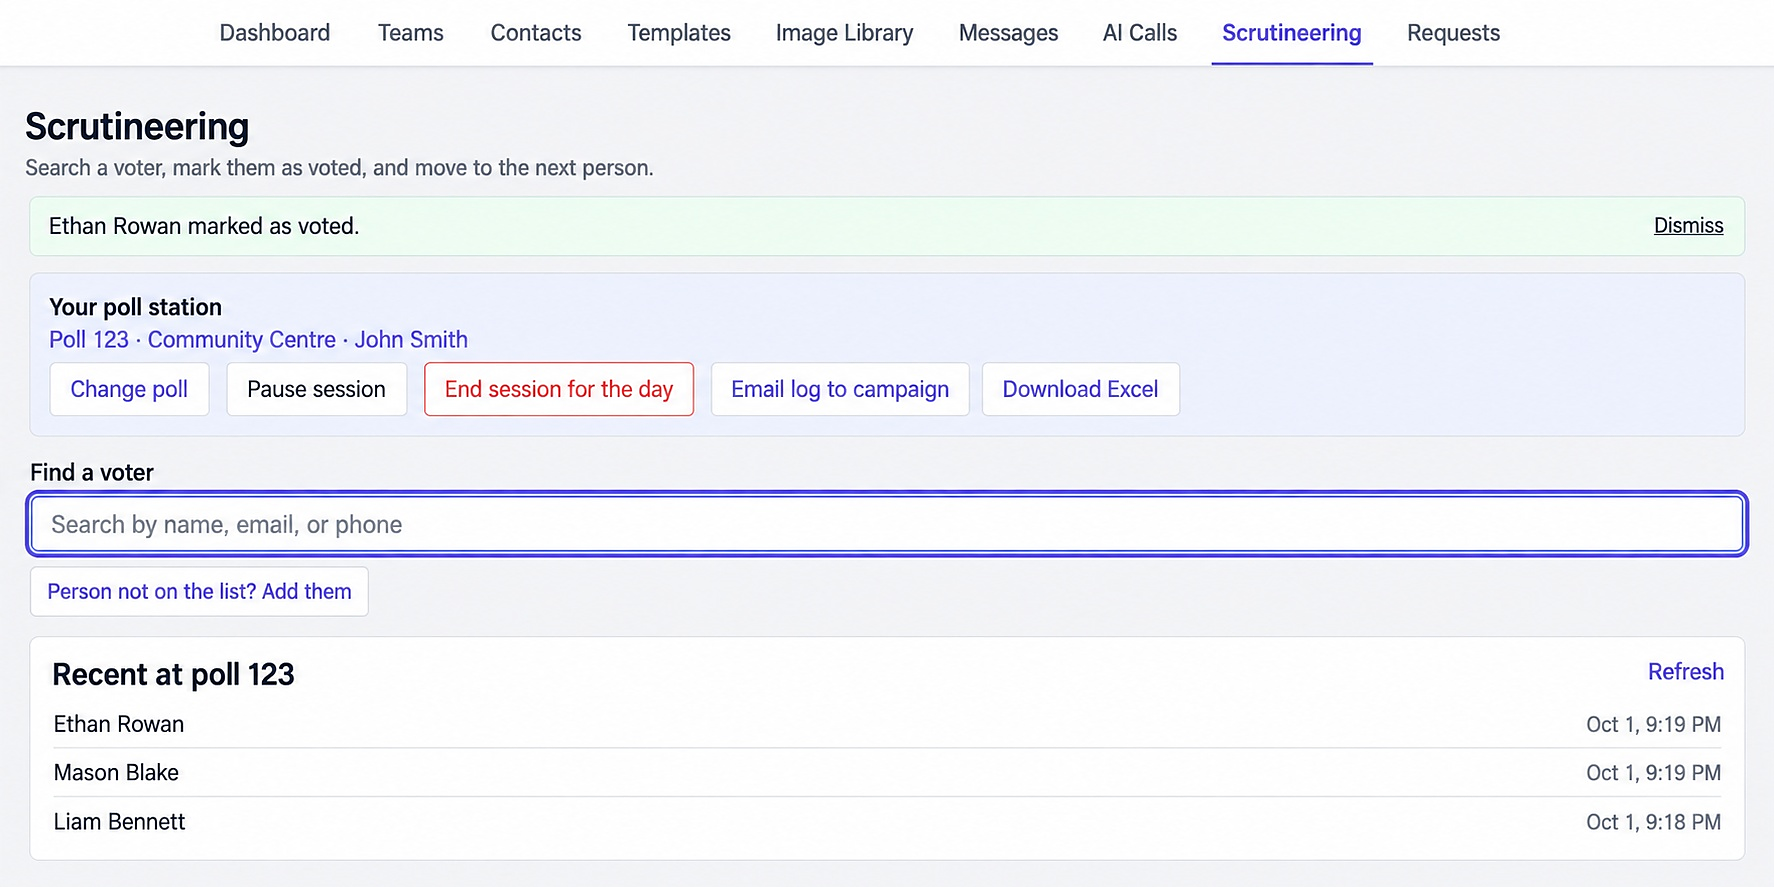This screenshot has height=887, width=1774.
Task: Add a person not on the list
Action: pos(199,592)
